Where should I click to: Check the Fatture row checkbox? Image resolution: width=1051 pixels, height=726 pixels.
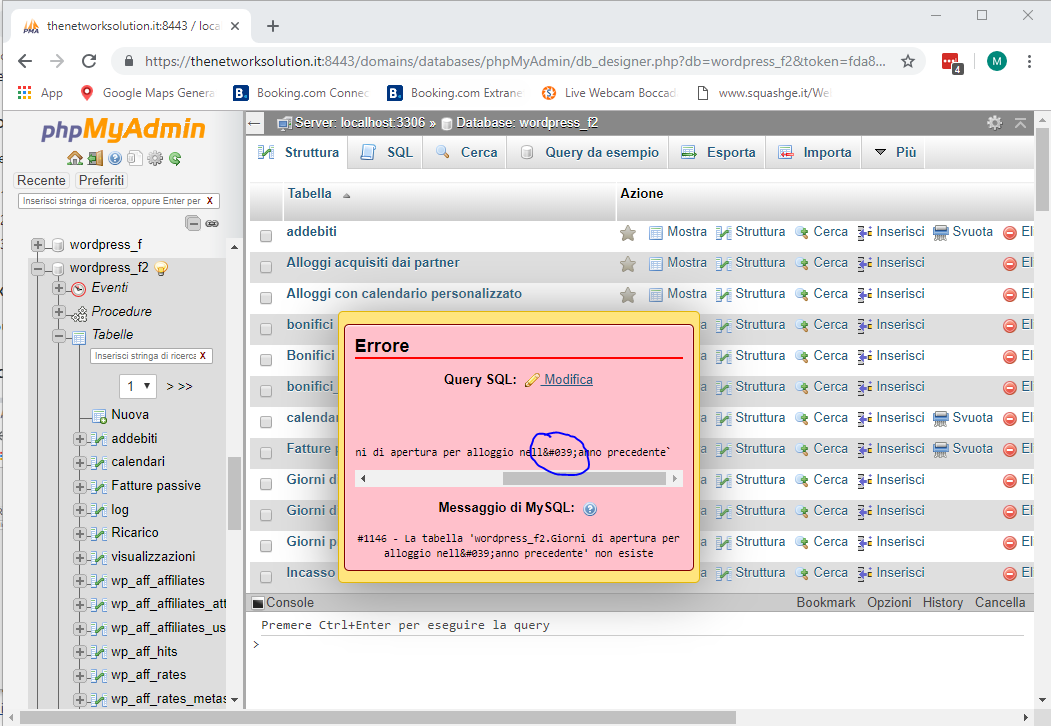[x=266, y=452]
